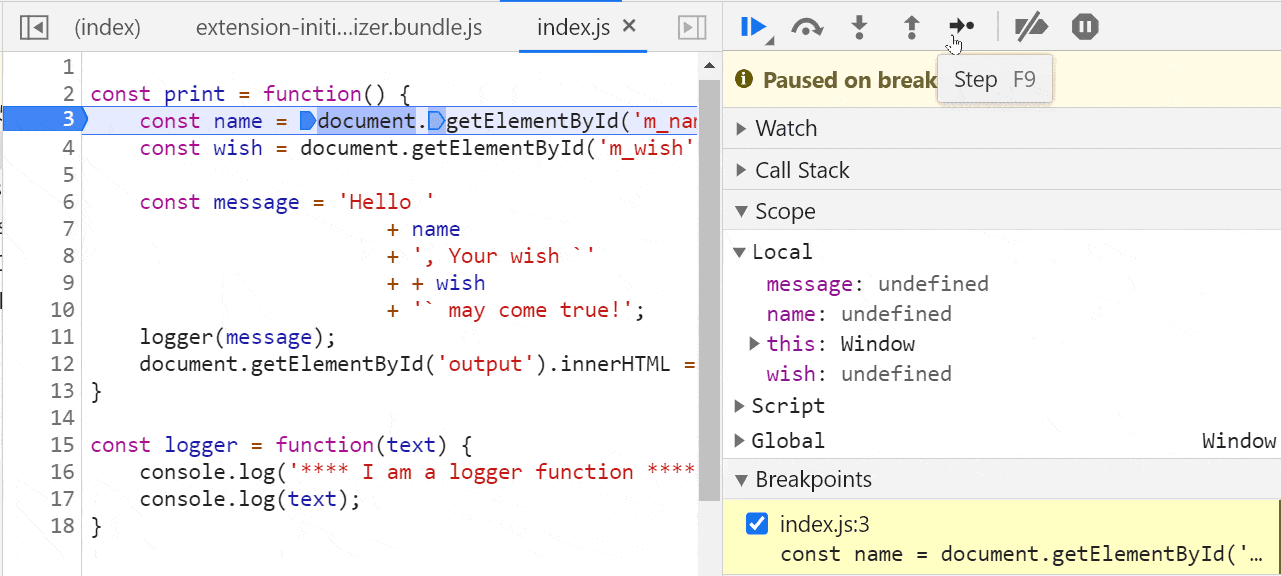Click the Window value beside Global
The image size is (1281, 576).
(x=1239, y=441)
